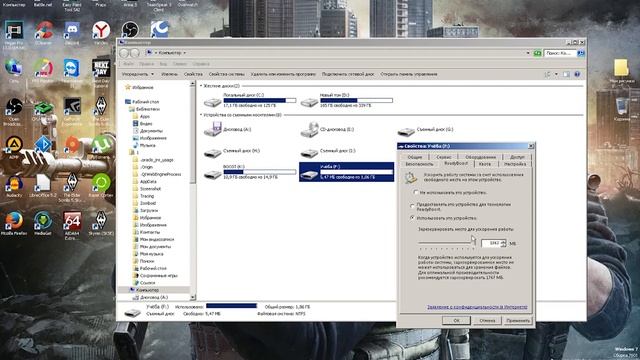640x360 pixels.
Task: Switch to the Security tab in Properties
Action: (x=419, y=164)
